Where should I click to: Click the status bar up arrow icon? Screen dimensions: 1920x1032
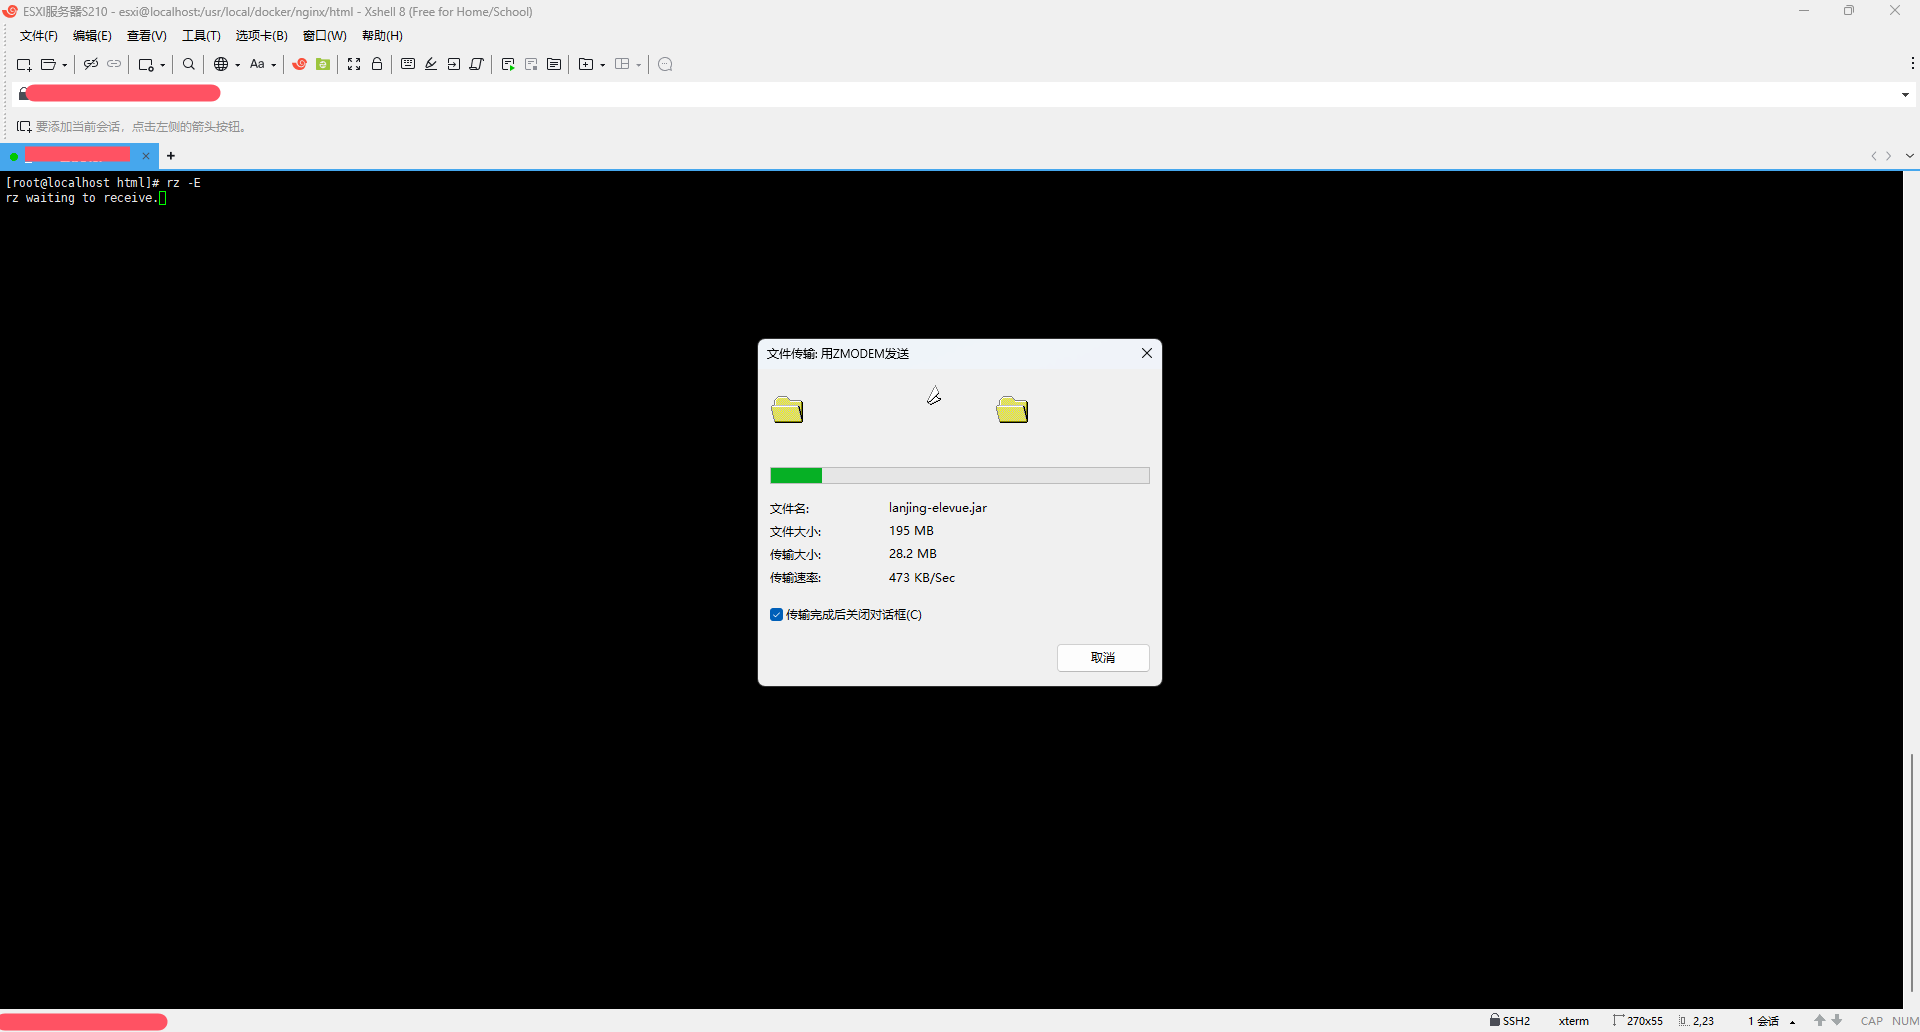(x=1820, y=1021)
